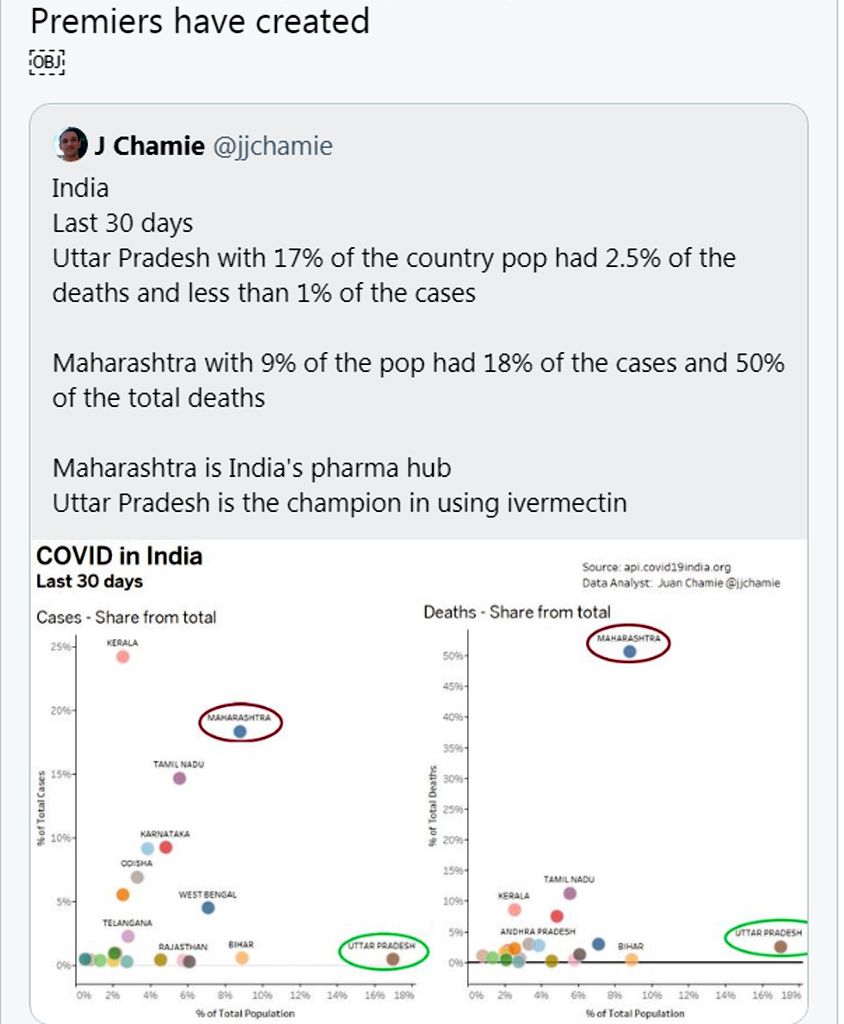Click Bihar's orange dot in Cases chart
This screenshot has width=844, height=1024.
242,958
